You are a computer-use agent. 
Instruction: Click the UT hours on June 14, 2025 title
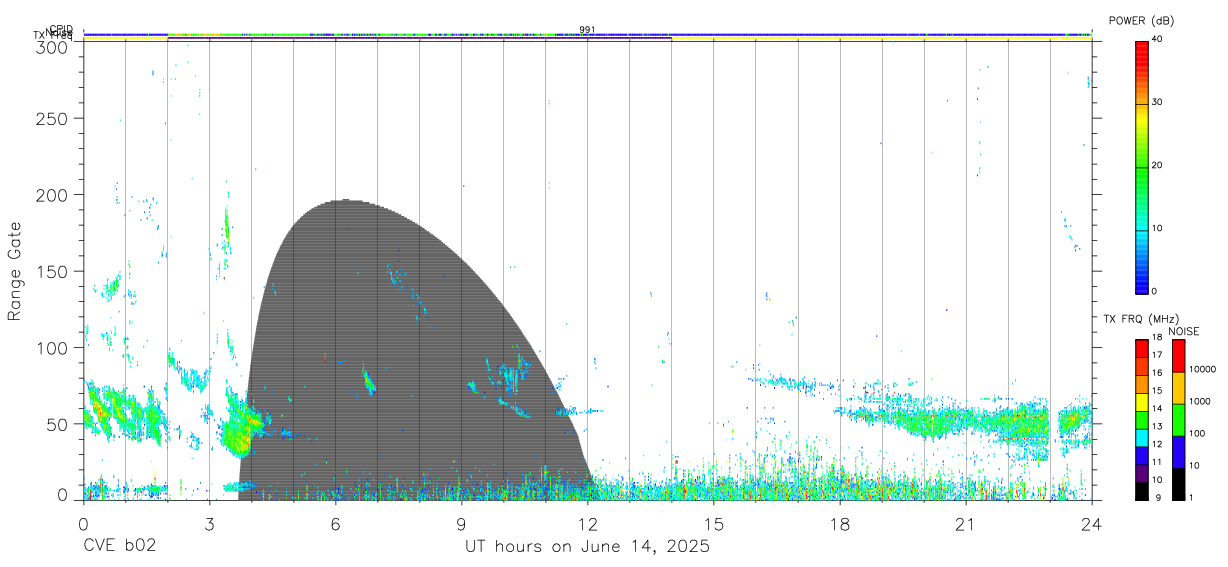[x=587, y=547]
